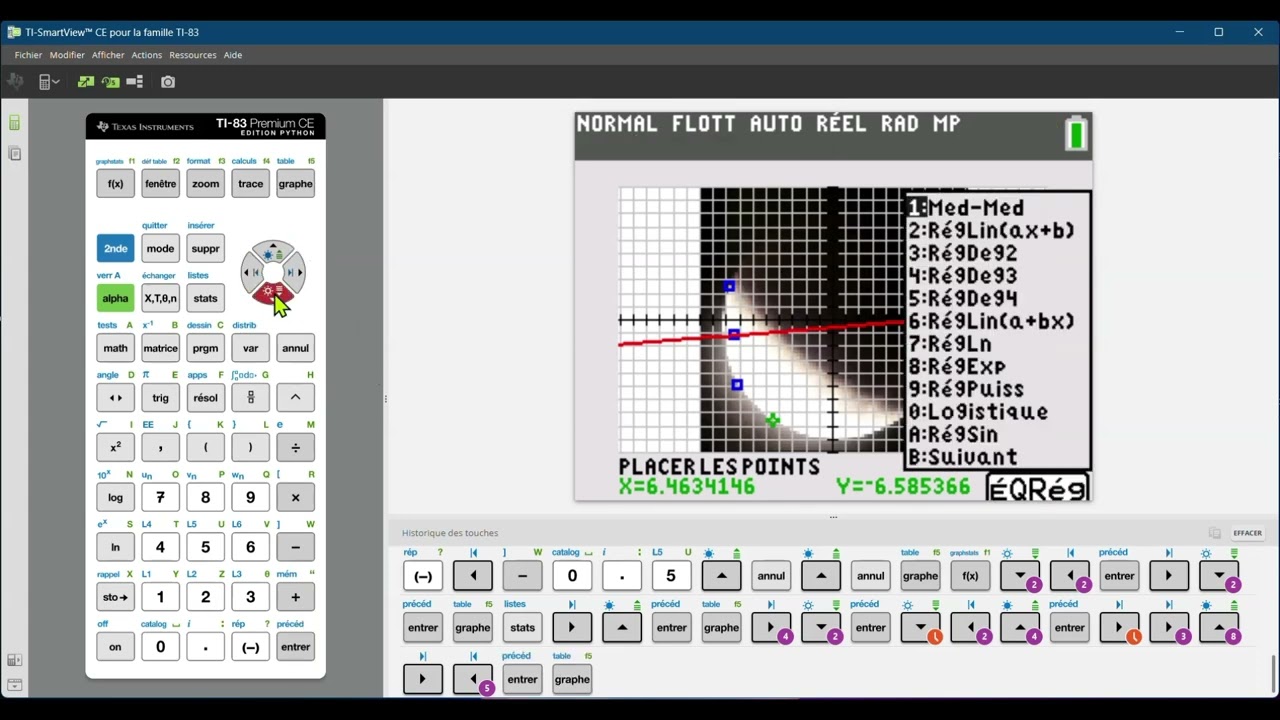Image resolution: width=1280 pixels, height=720 pixels.
Task: Open the Actions menu
Action: tap(146, 55)
